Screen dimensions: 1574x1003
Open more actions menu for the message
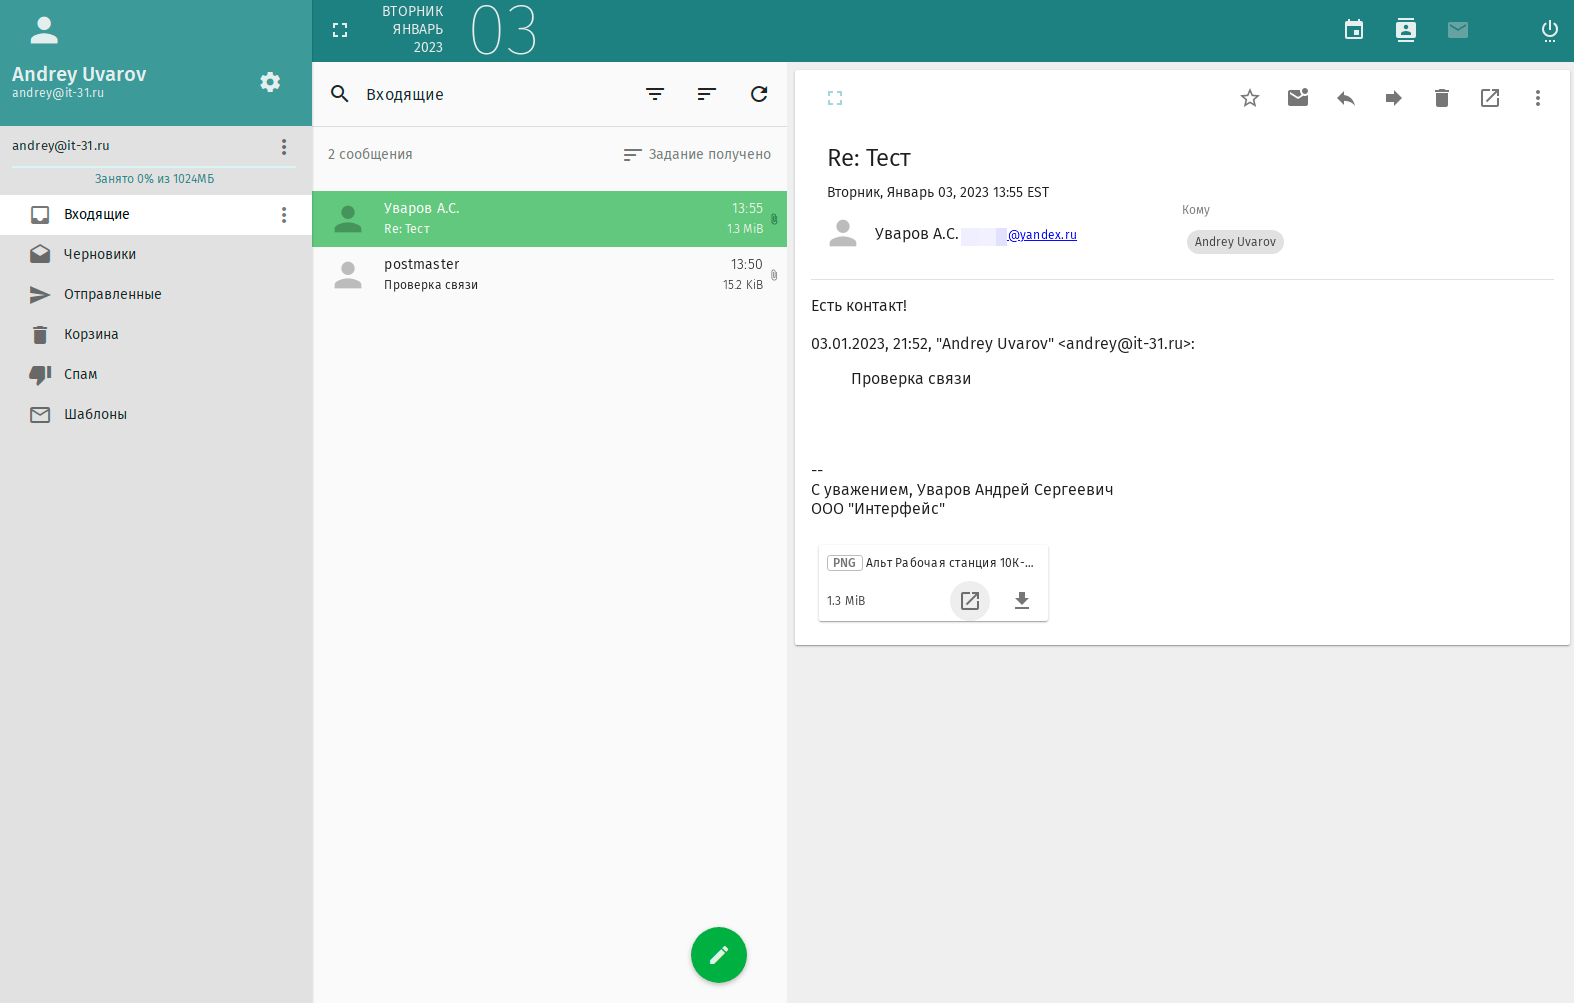[x=1538, y=98]
